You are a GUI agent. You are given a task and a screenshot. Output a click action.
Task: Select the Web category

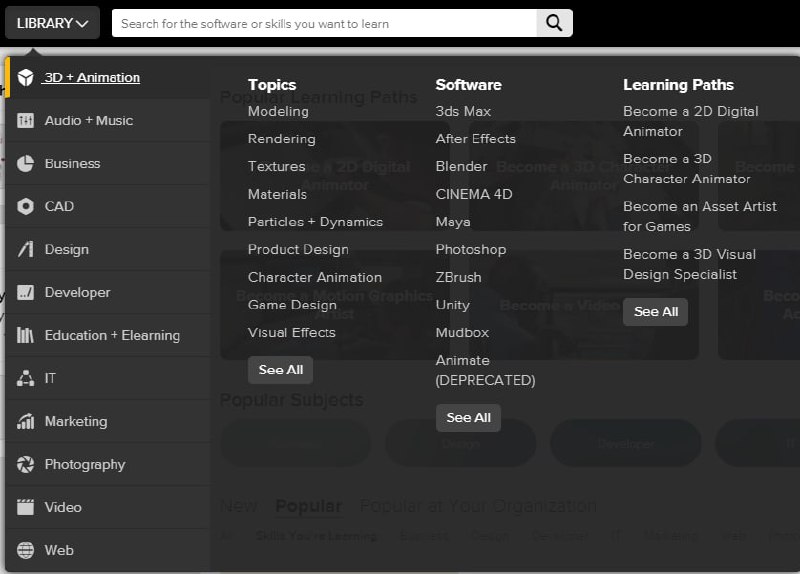click(59, 550)
